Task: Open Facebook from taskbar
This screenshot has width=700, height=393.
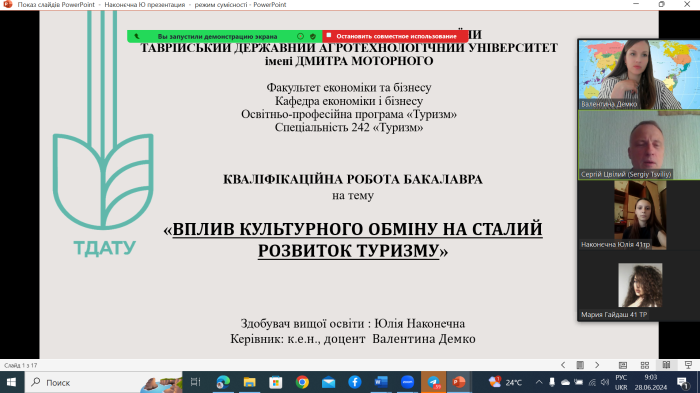Action: (355, 382)
